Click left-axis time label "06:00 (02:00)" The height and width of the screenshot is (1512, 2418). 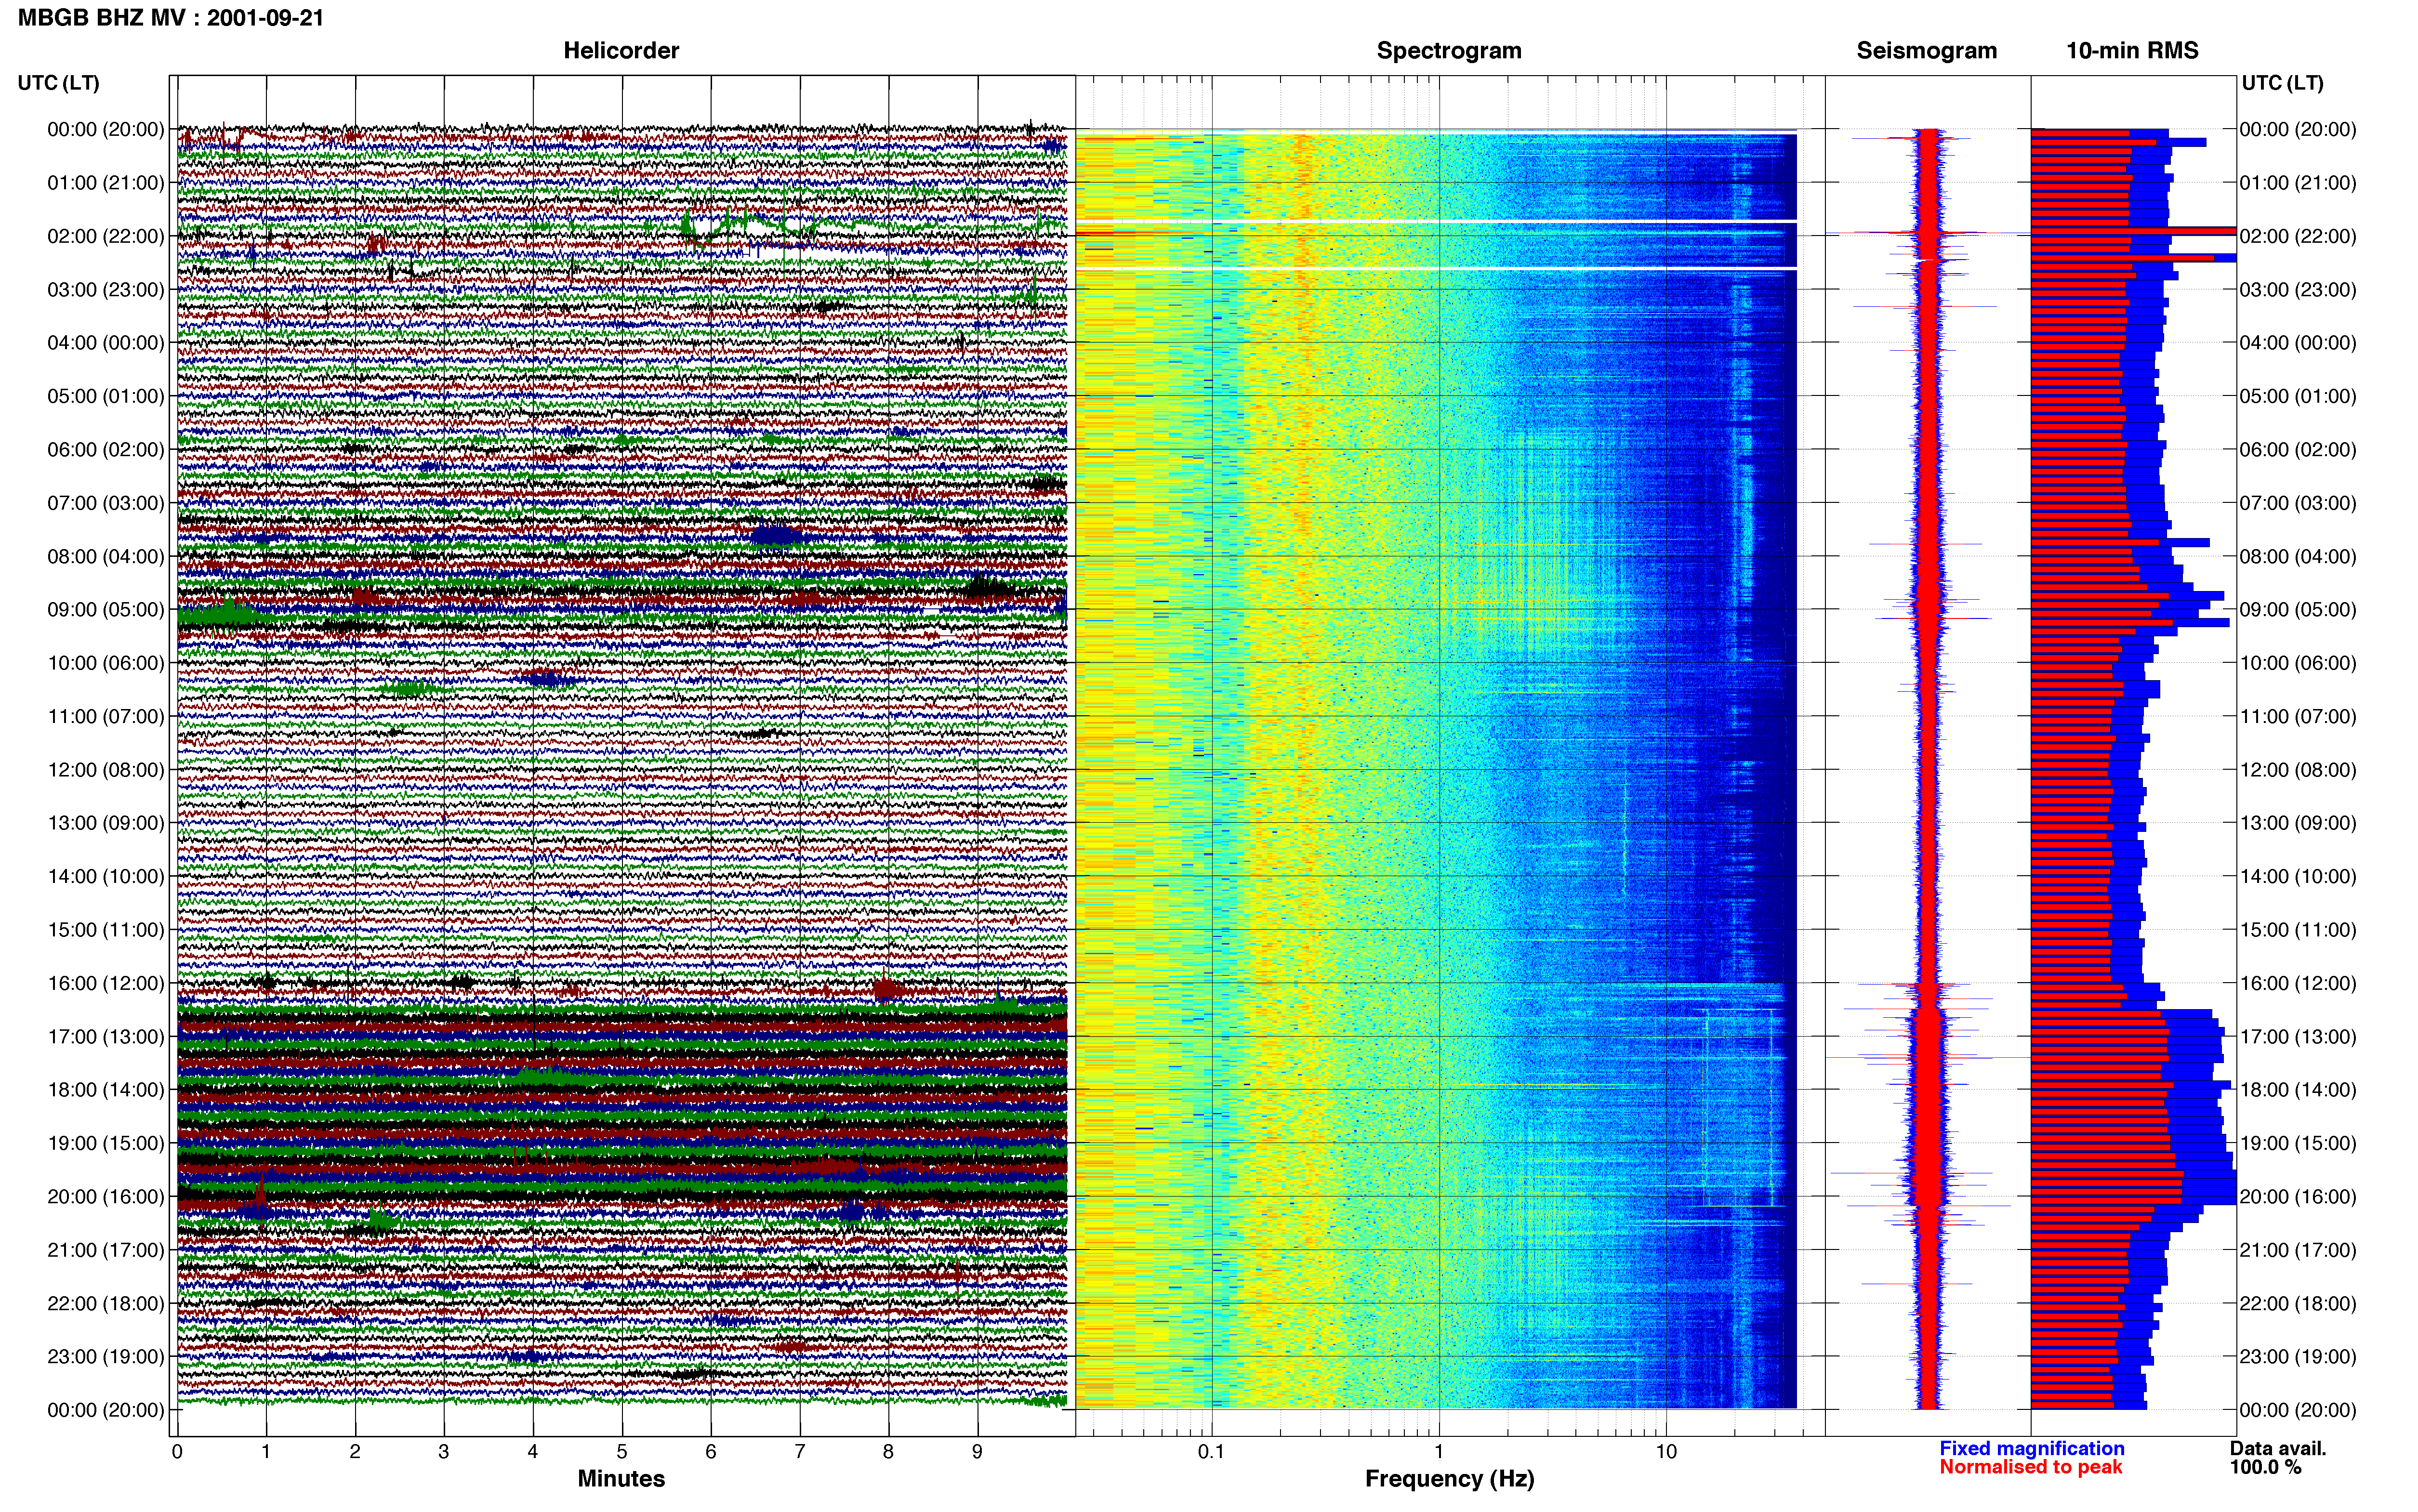click(x=106, y=449)
